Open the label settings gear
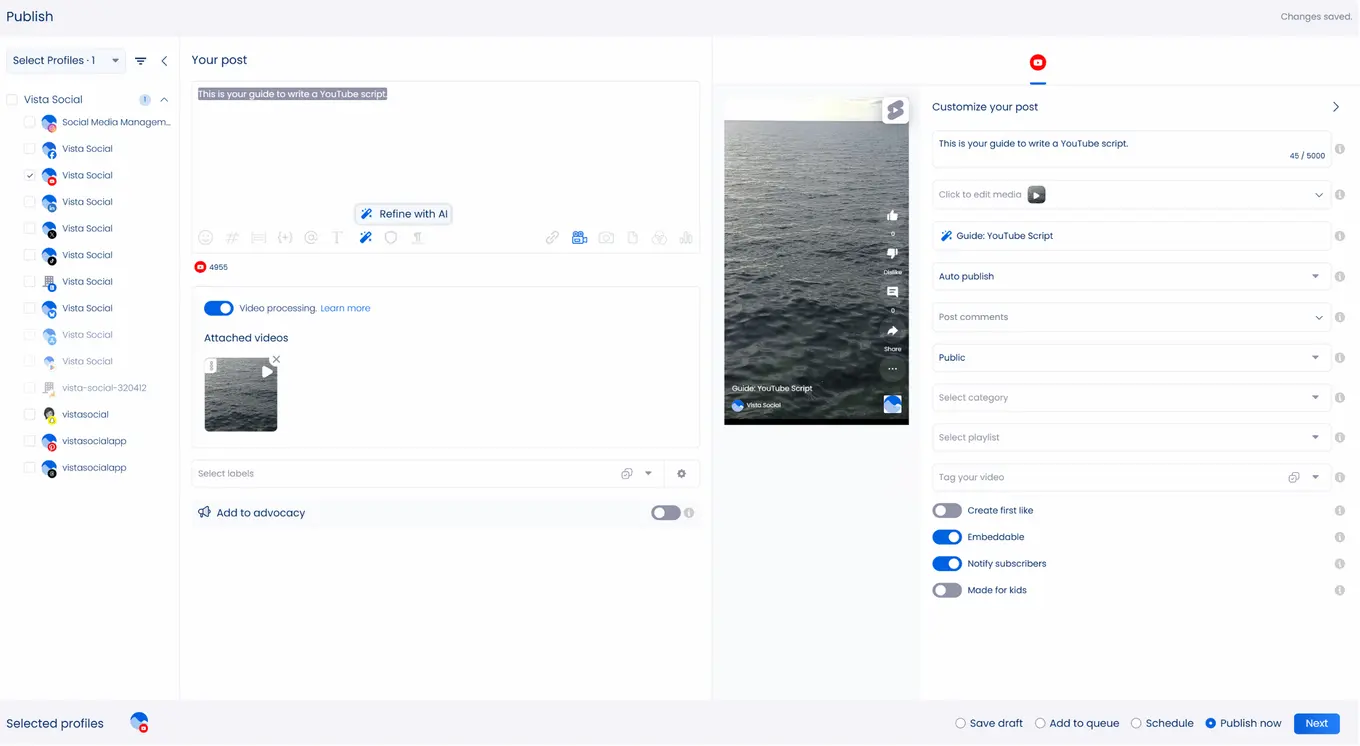 point(682,474)
